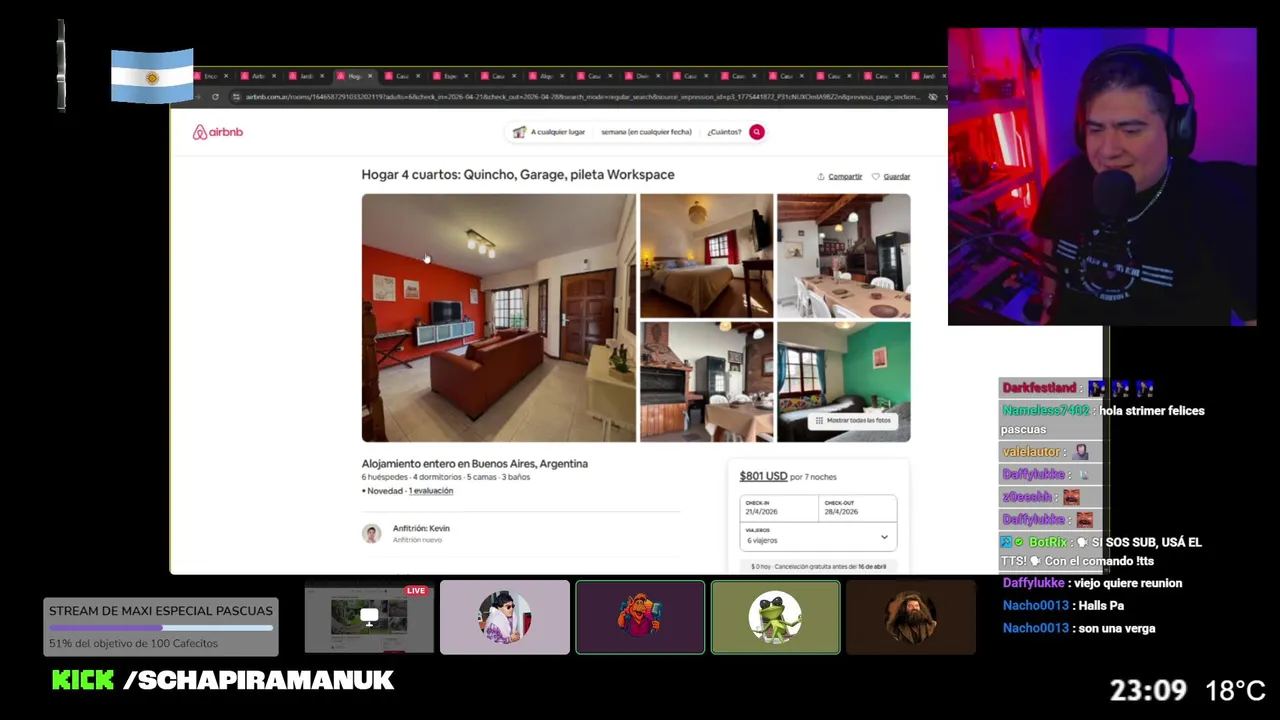
Task: Click Daffylukke's viejo quiere reunion chat message
Action: tap(1092, 583)
